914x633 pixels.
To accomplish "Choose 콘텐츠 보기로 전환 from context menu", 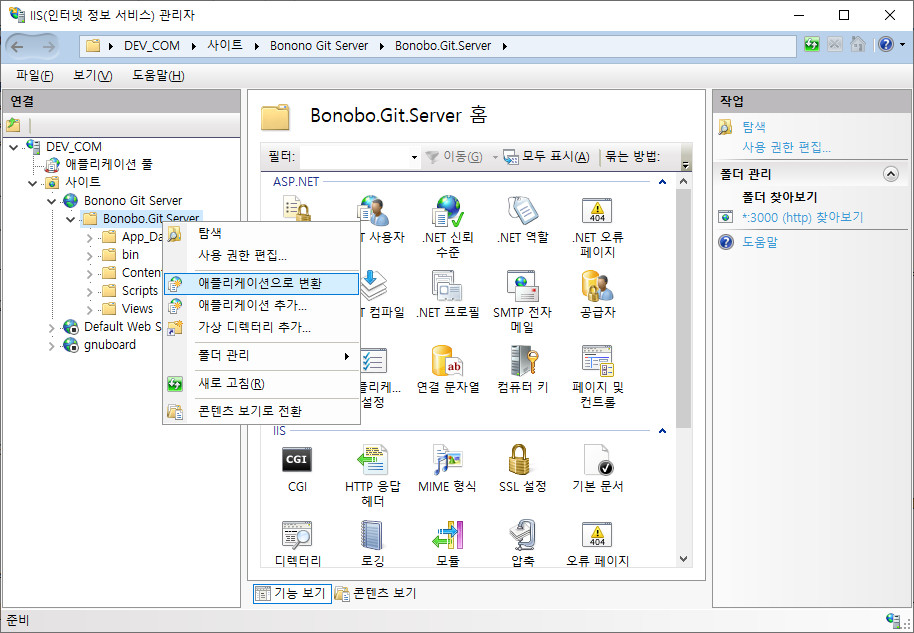I will (x=261, y=412).
